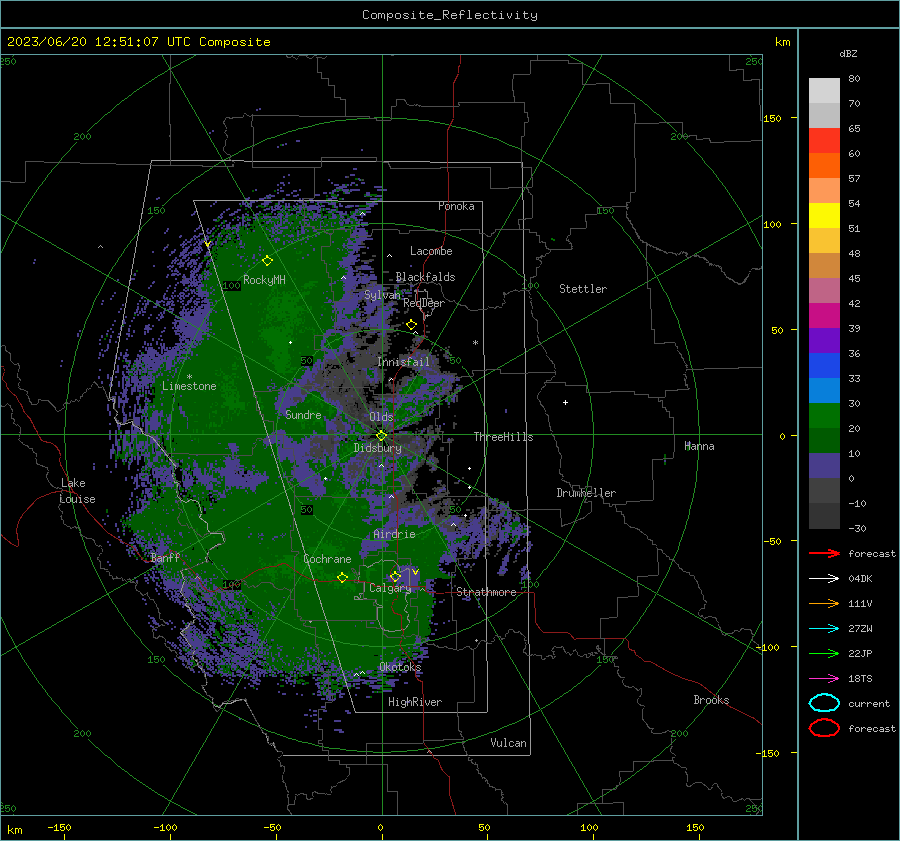This screenshot has width=900, height=841.
Task: Click the RedDeer label on map
Action: pos(424,303)
